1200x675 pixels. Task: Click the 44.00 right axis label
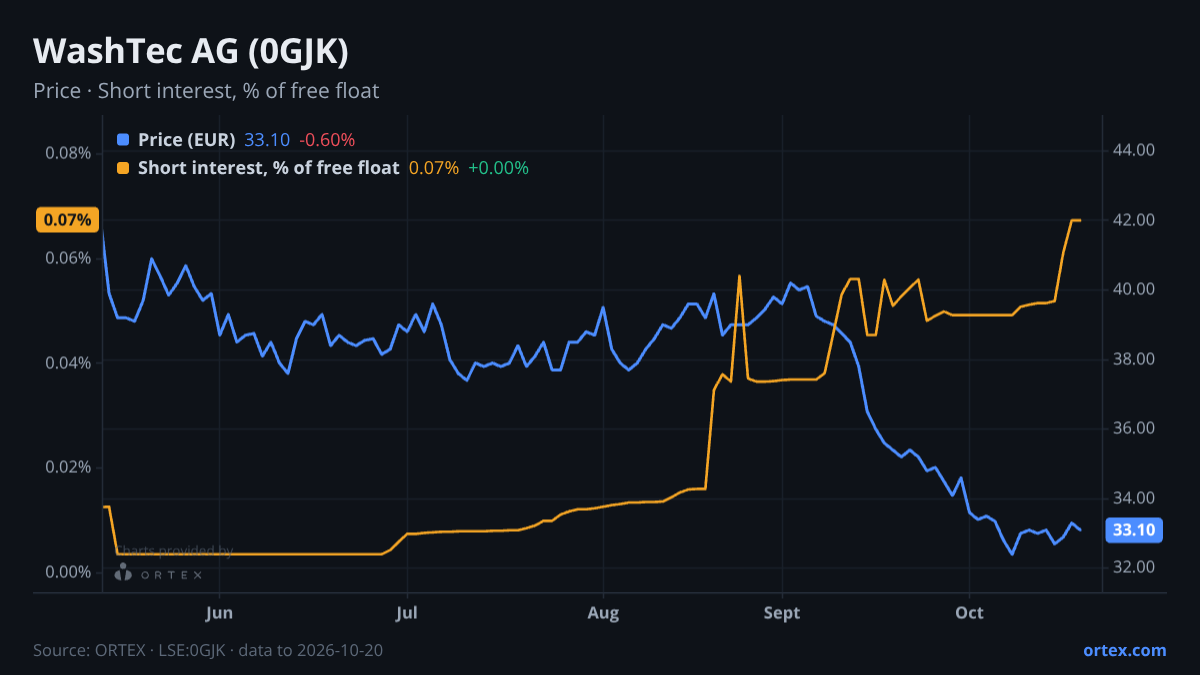click(1134, 150)
